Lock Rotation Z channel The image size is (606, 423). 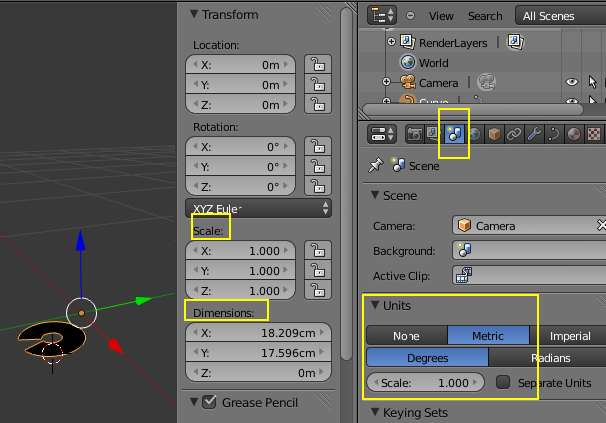point(318,186)
